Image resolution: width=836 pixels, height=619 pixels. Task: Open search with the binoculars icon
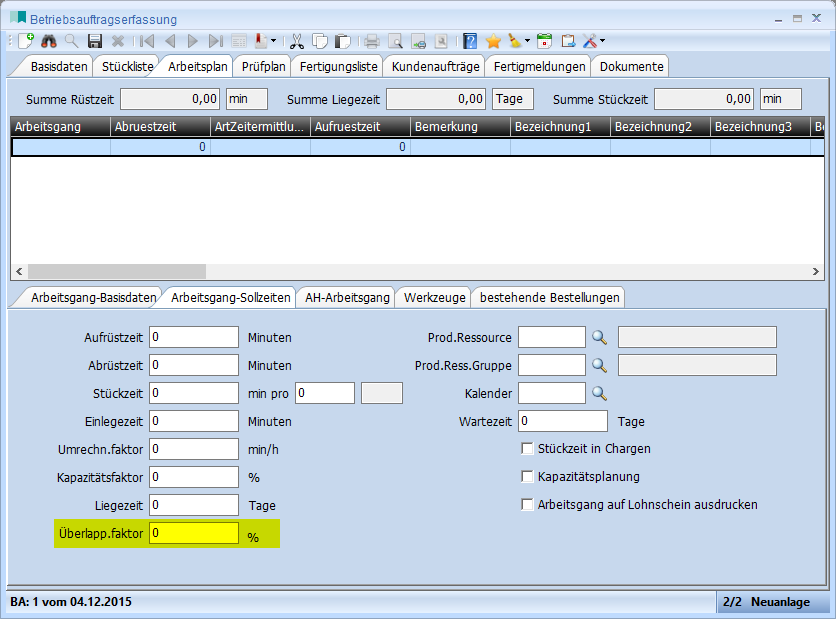[49, 41]
